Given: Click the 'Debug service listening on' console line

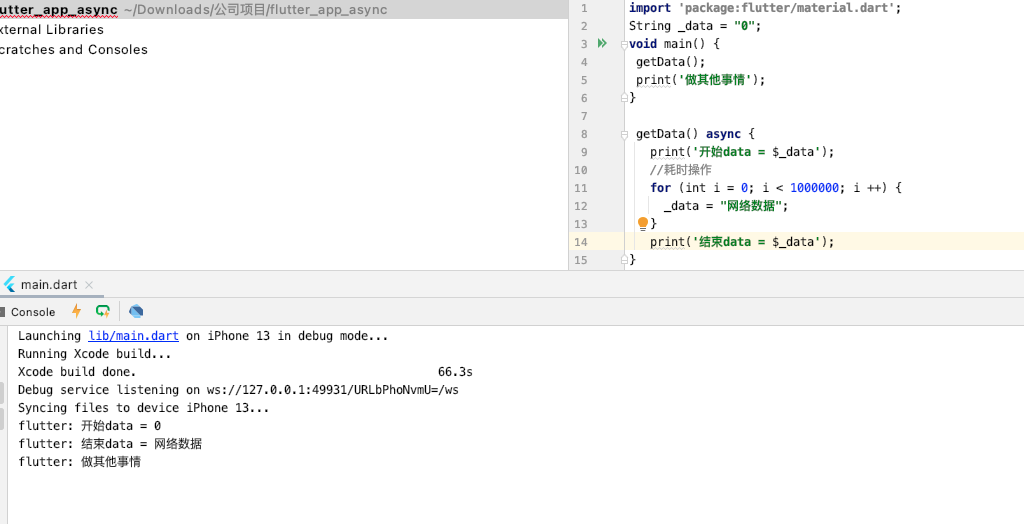Looking at the screenshot, I should (x=238, y=390).
